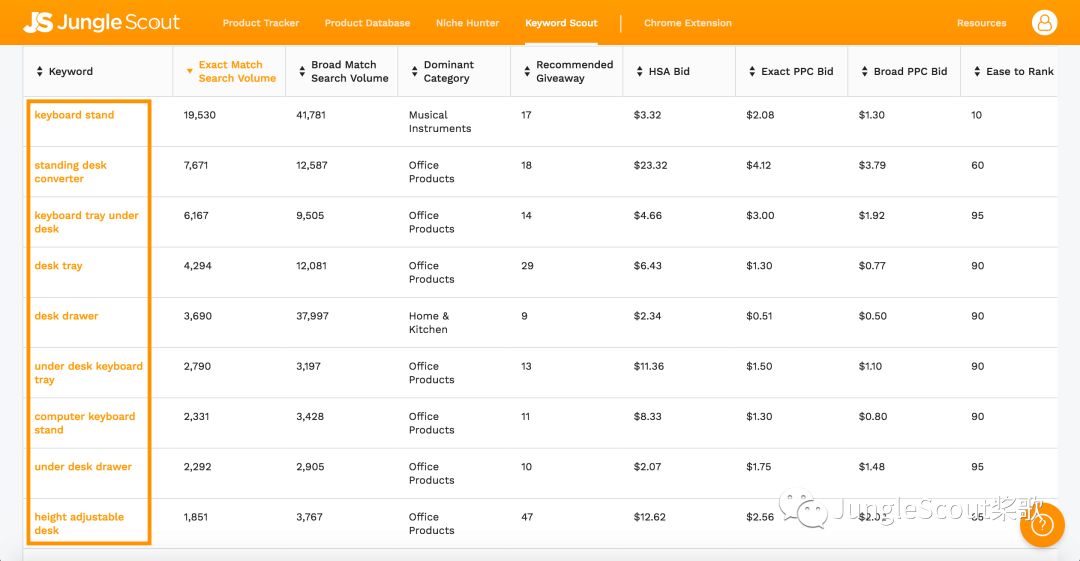This screenshot has width=1080, height=561.
Task: Open the Chrome Extension link
Action: click(687, 23)
